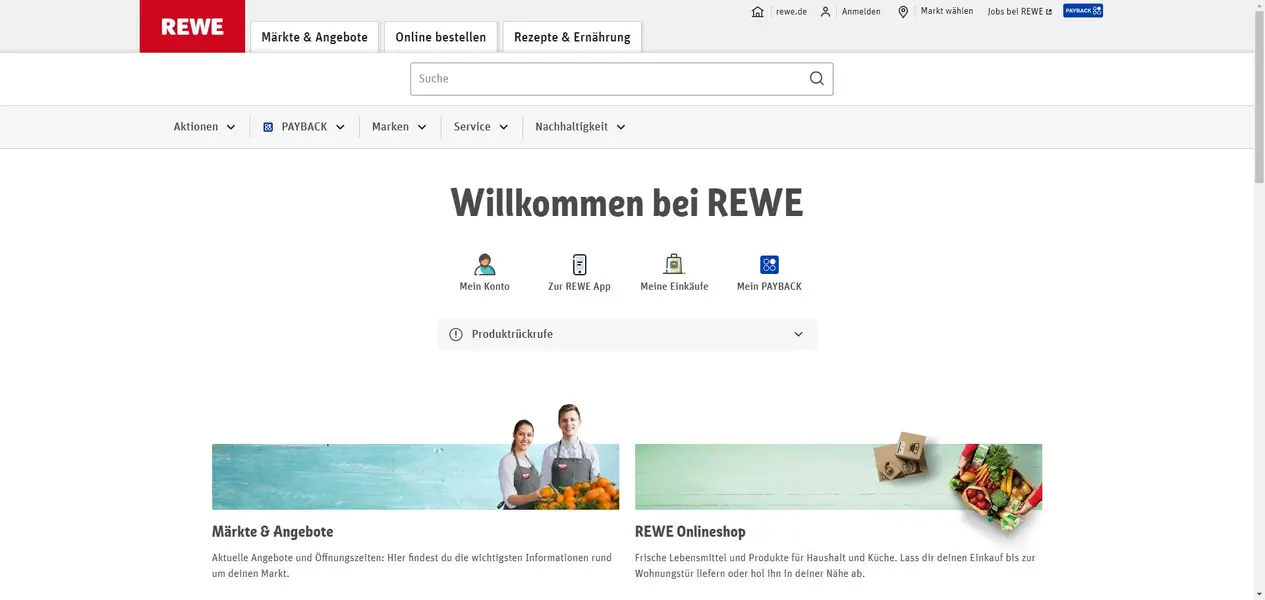Open the Mein Konto icon
The height and width of the screenshot is (600, 1265).
485,264
